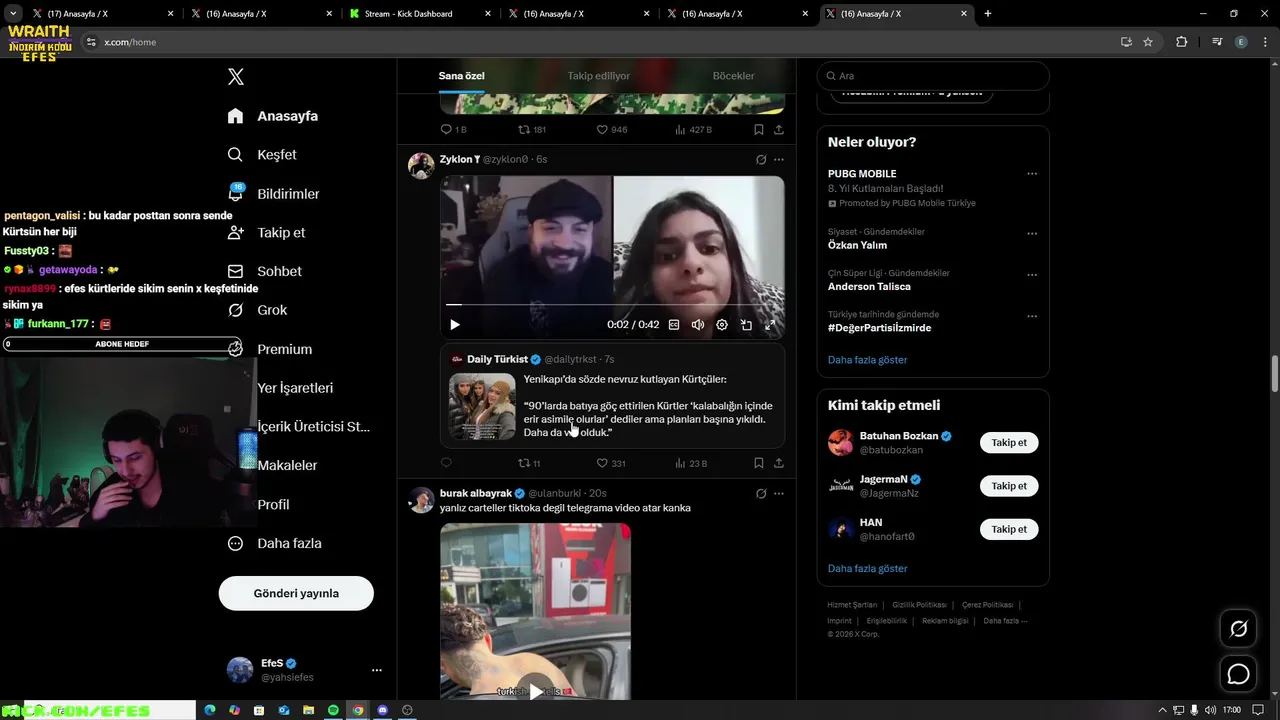Open floating Grok button
The height and width of the screenshot is (720, 1280).
[x=1238, y=629]
